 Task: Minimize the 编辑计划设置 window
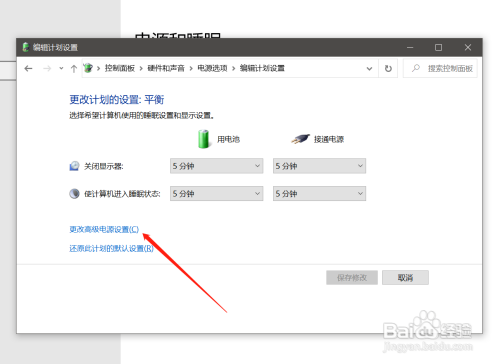(x=410, y=48)
